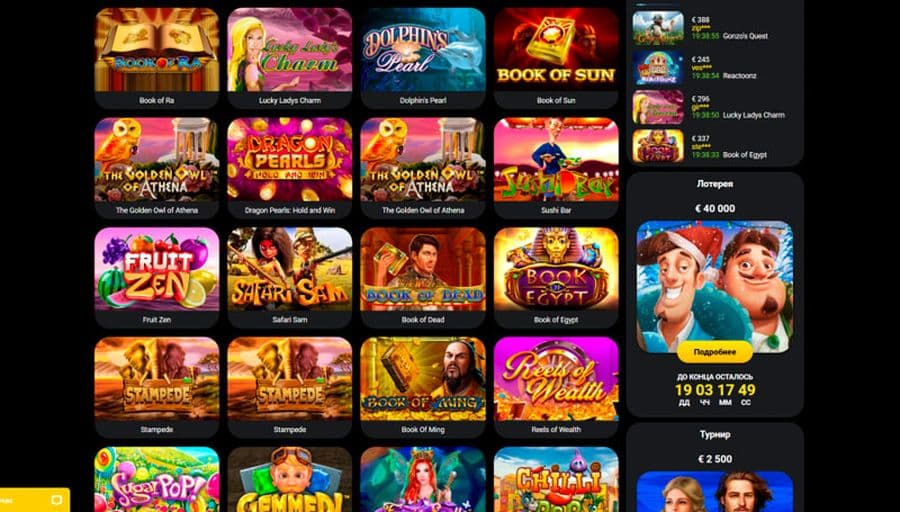Viewport: 900px width, 512px height.
Task: Select Reactoonz thumbnail in winners list
Action: click(658, 68)
